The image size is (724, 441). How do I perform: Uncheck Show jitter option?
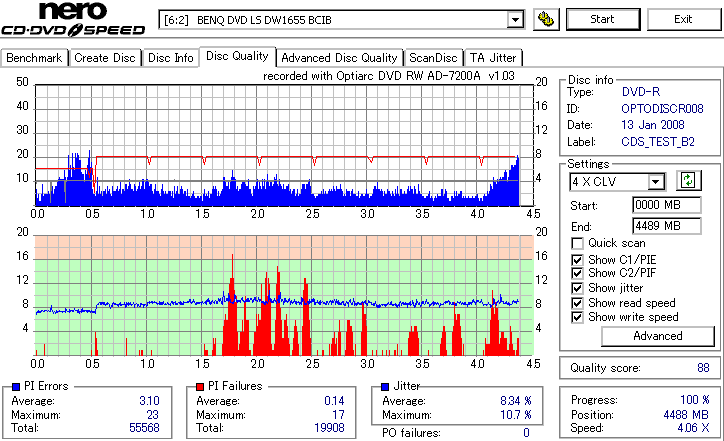[577, 288]
